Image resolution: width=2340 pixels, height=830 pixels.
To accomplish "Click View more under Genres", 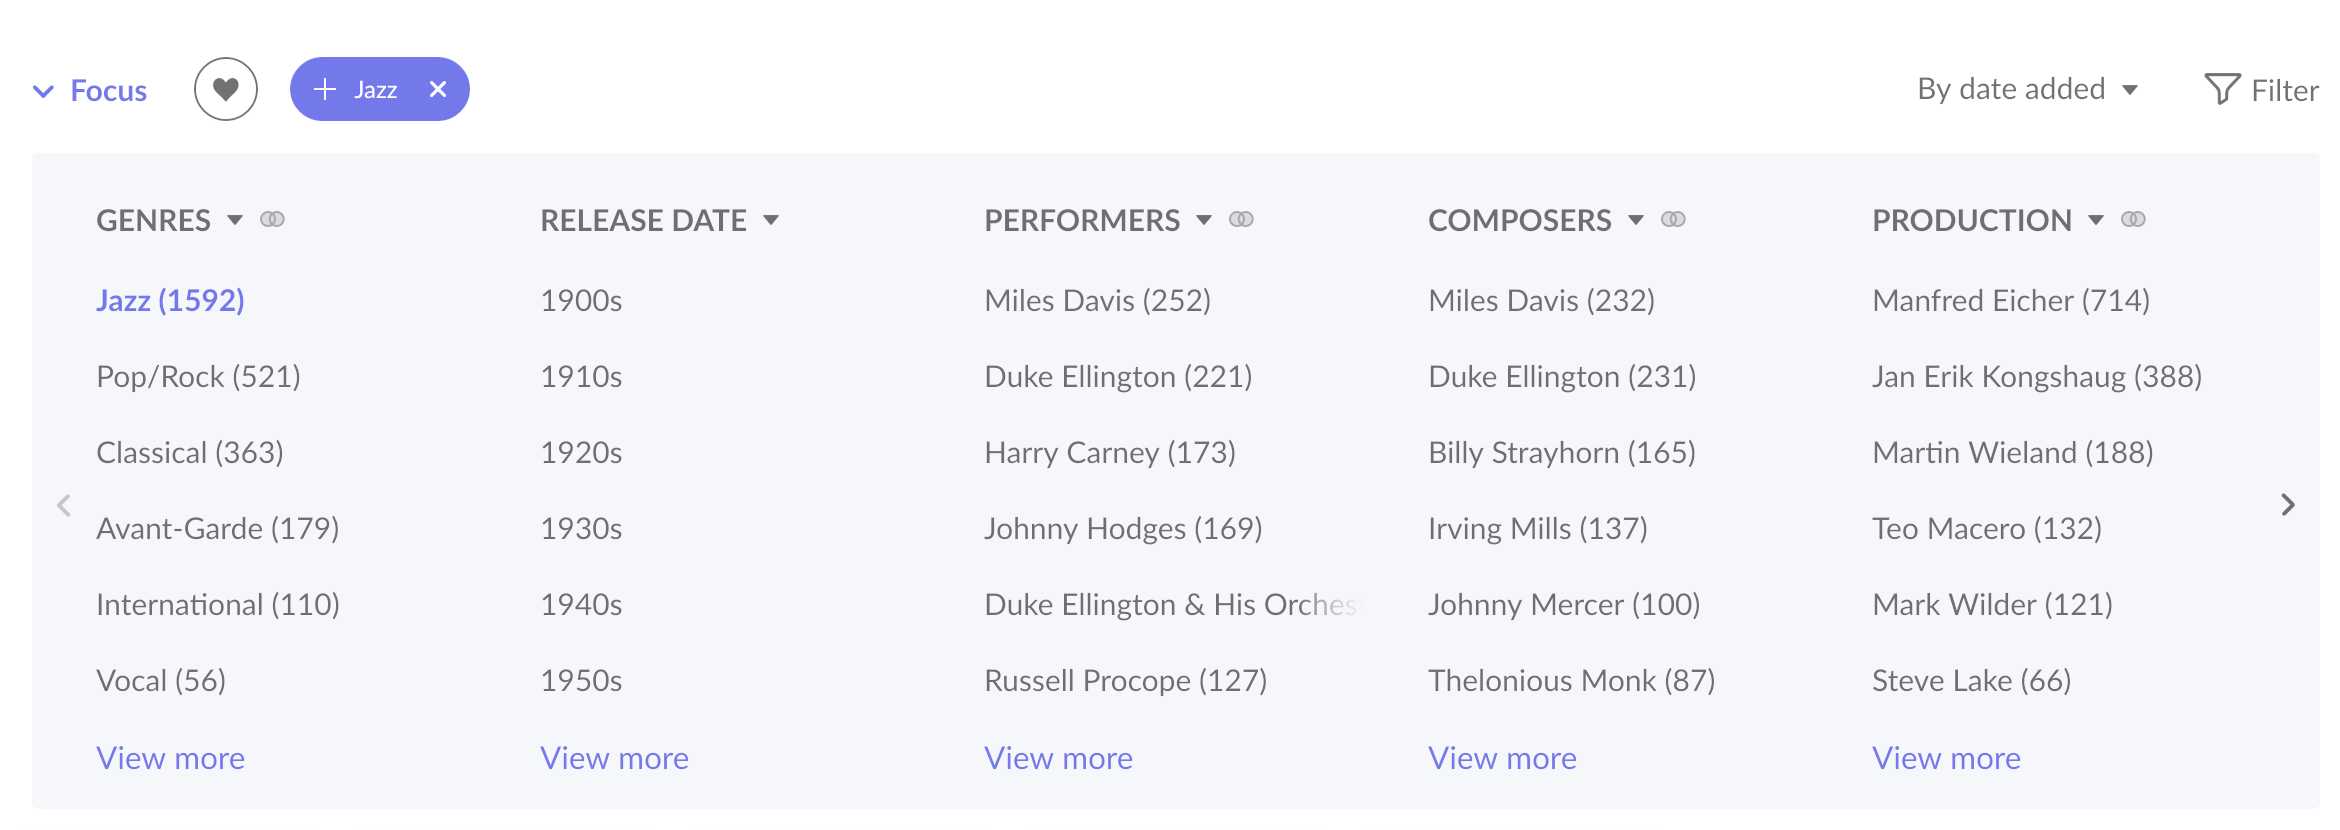I will click(170, 758).
